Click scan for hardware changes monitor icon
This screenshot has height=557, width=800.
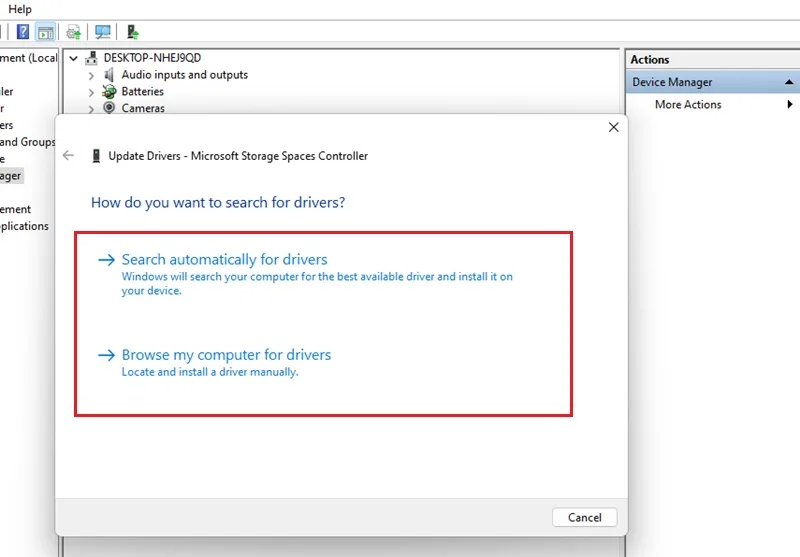tap(103, 32)
